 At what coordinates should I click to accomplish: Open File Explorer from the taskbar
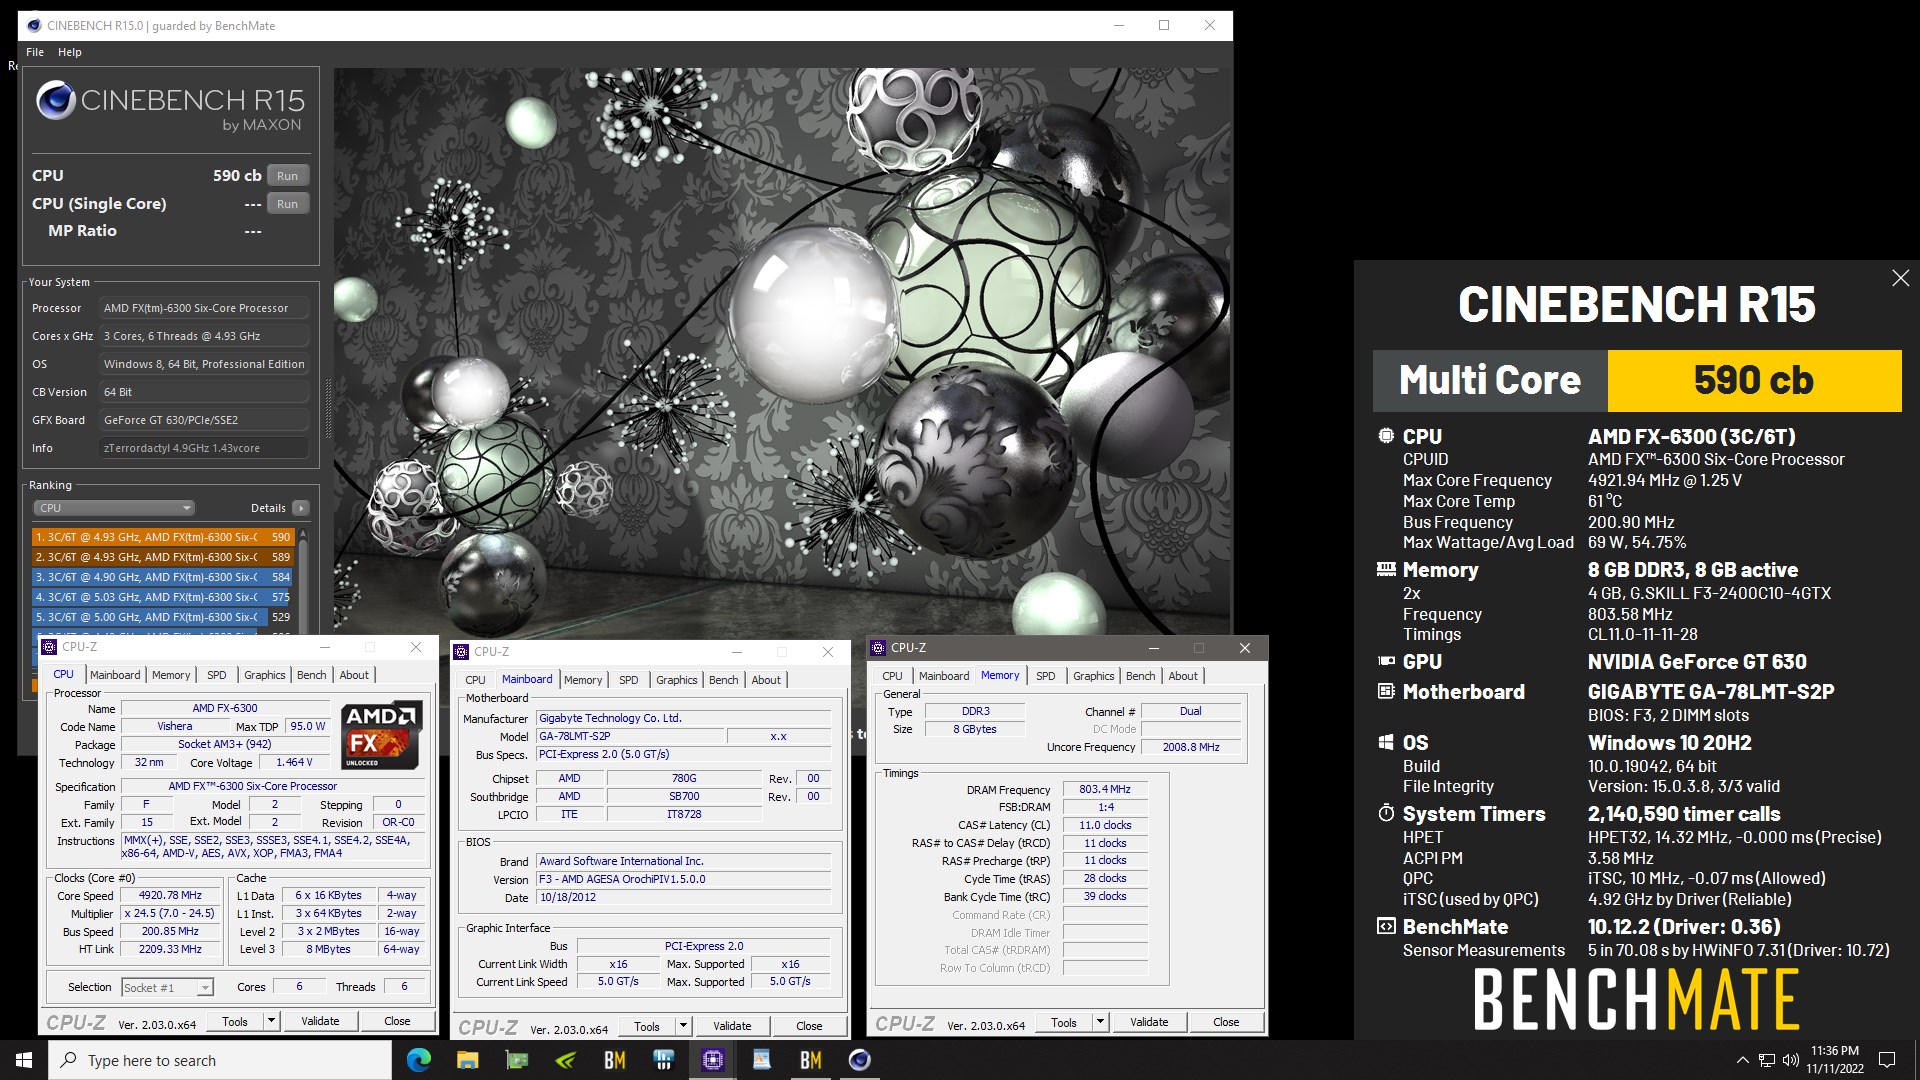(x=468, y=1060)
